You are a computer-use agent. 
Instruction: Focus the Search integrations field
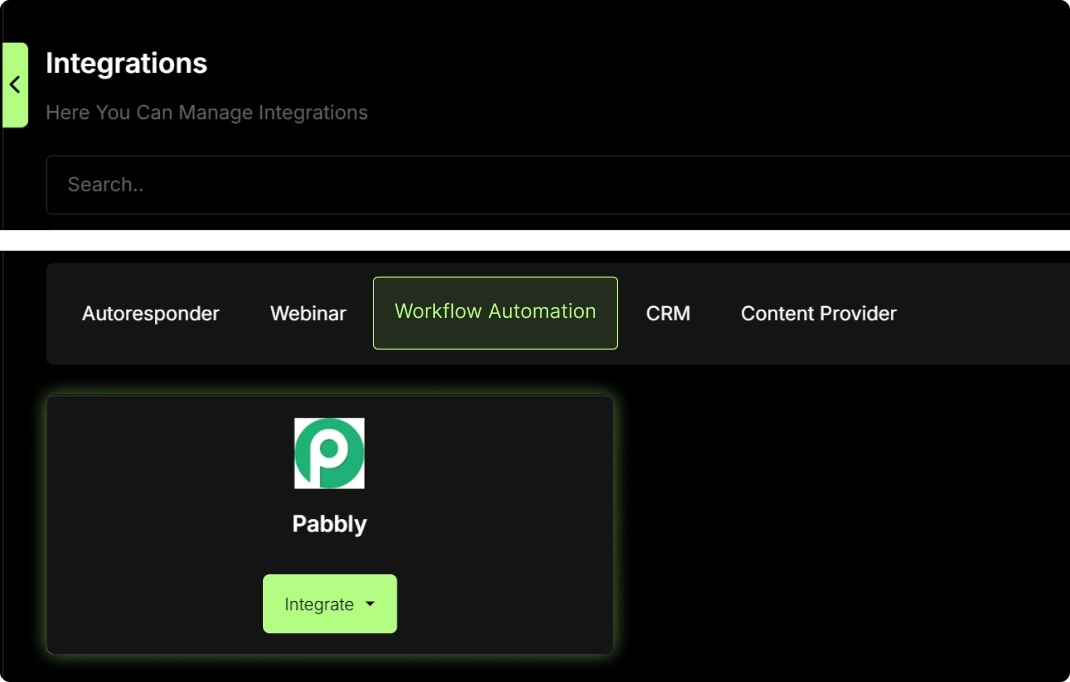coord(558,185)
